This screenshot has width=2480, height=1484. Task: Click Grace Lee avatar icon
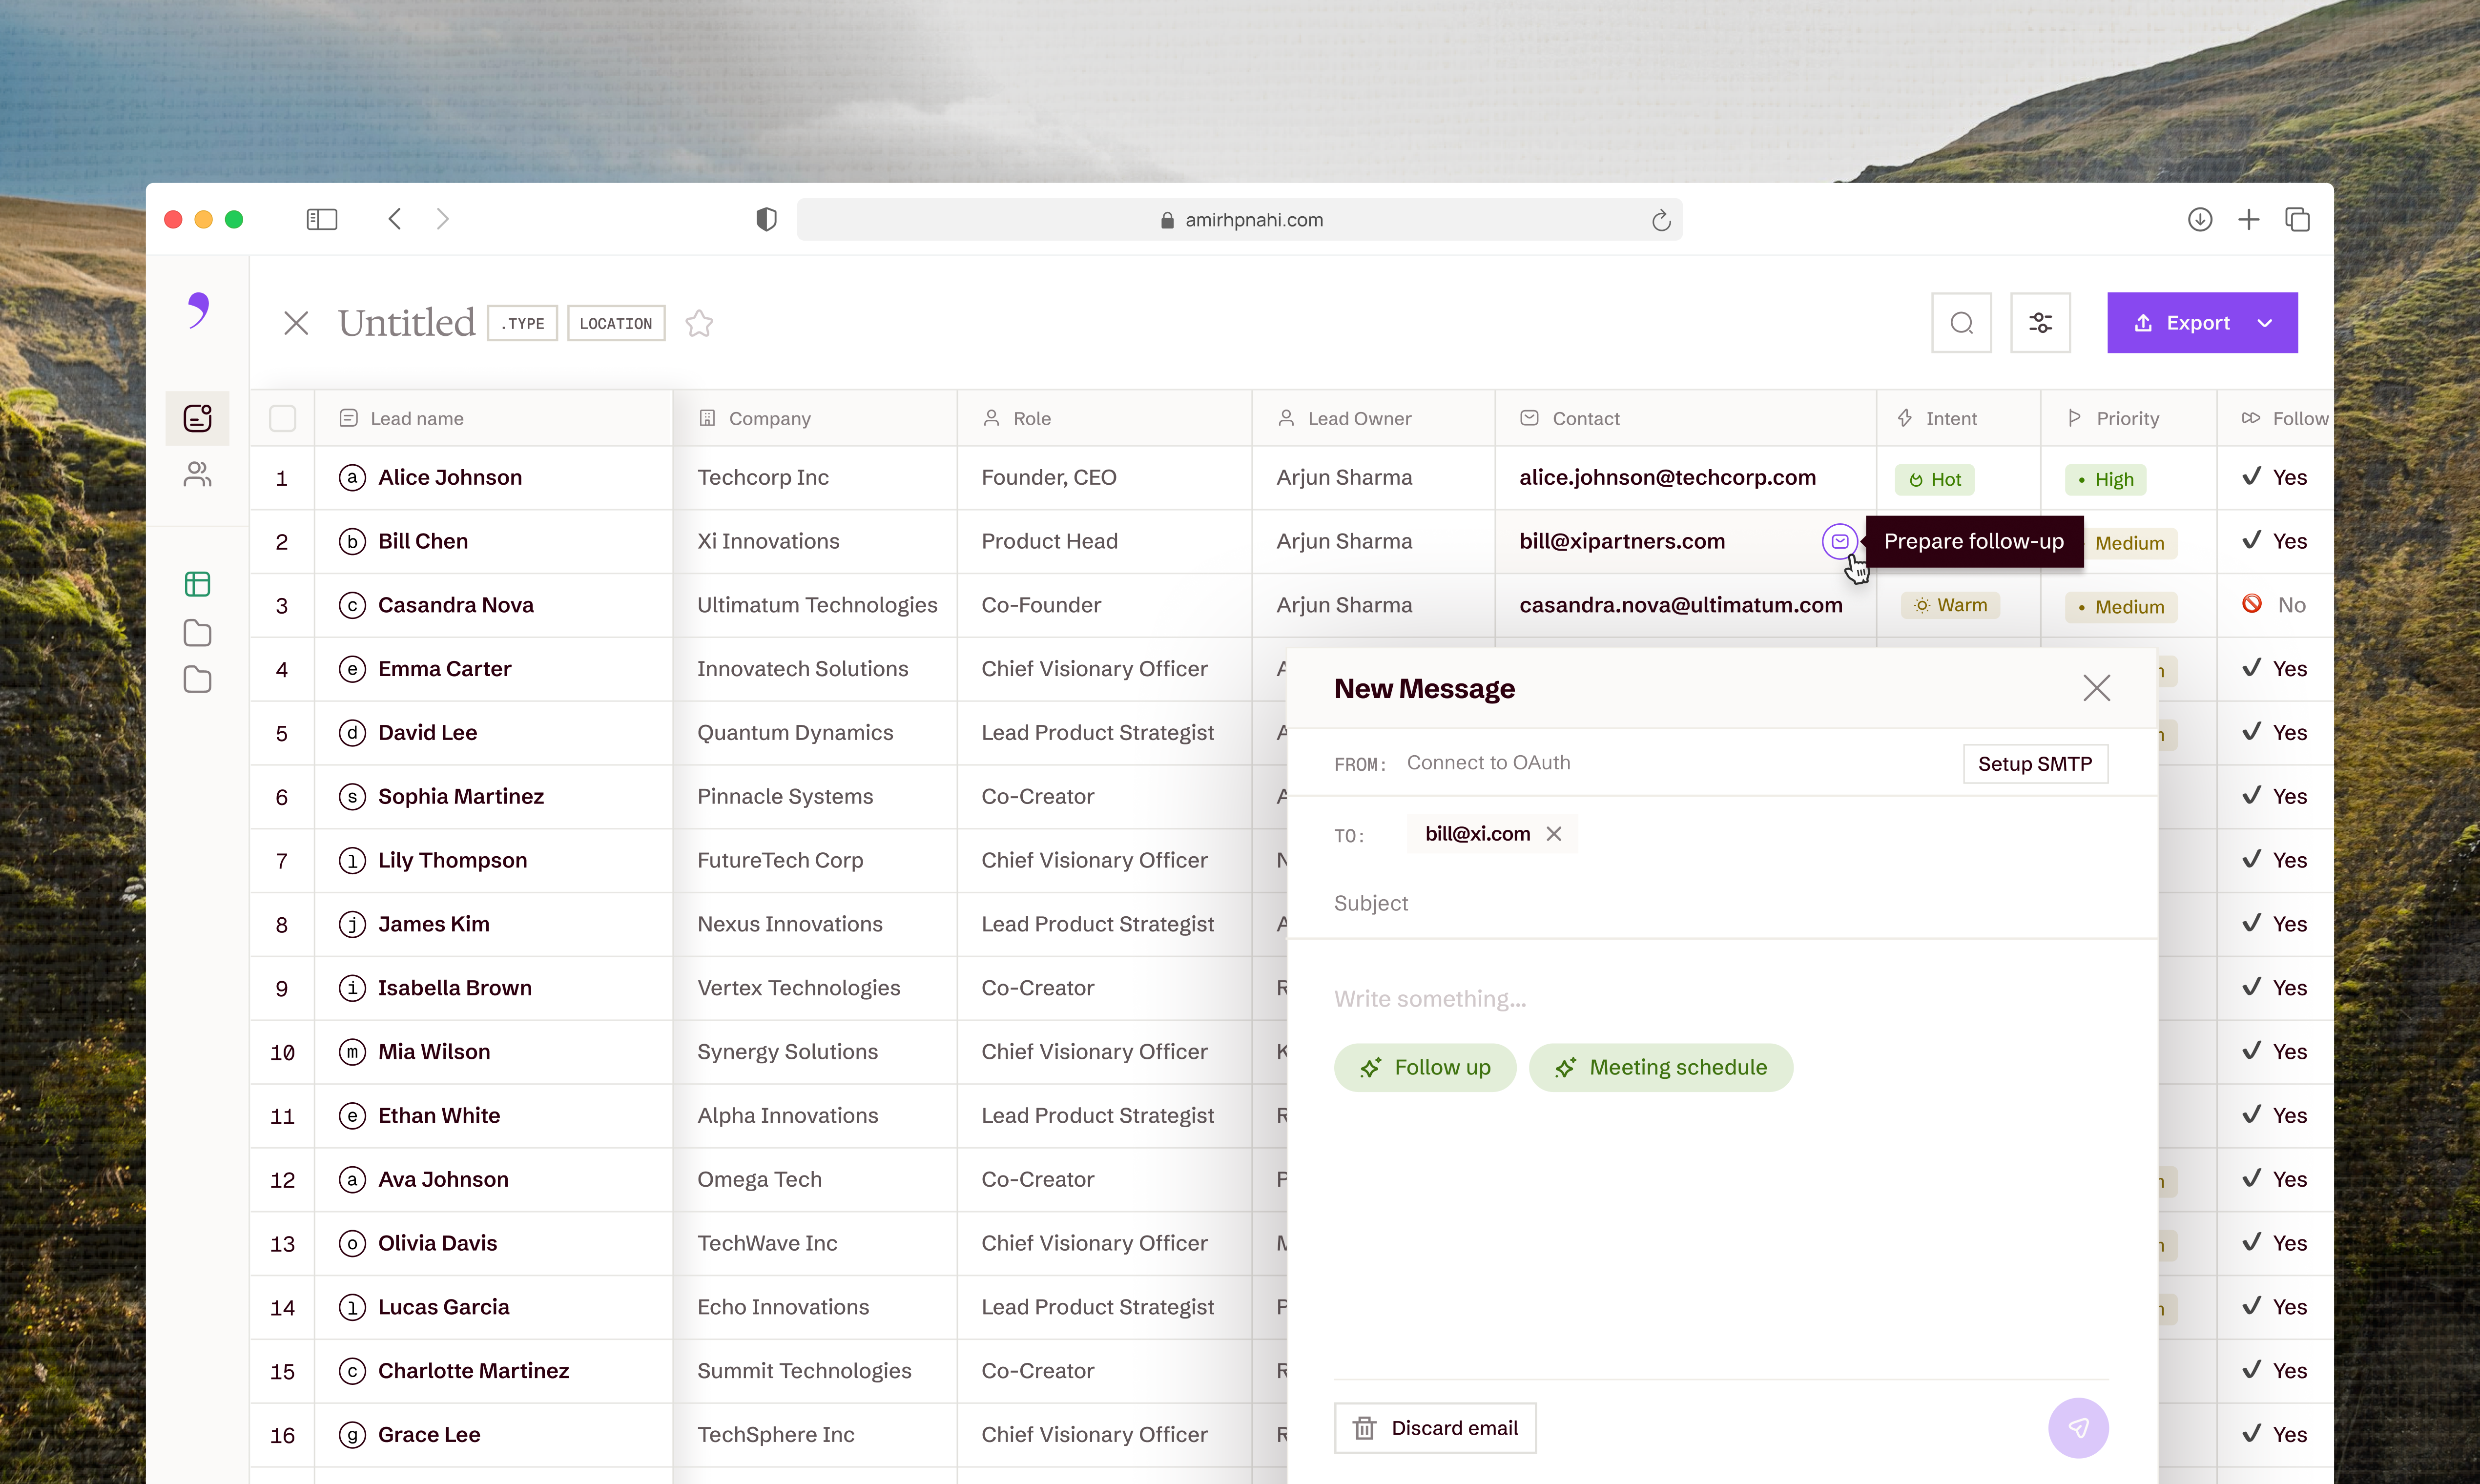[x=352, y=1435]
